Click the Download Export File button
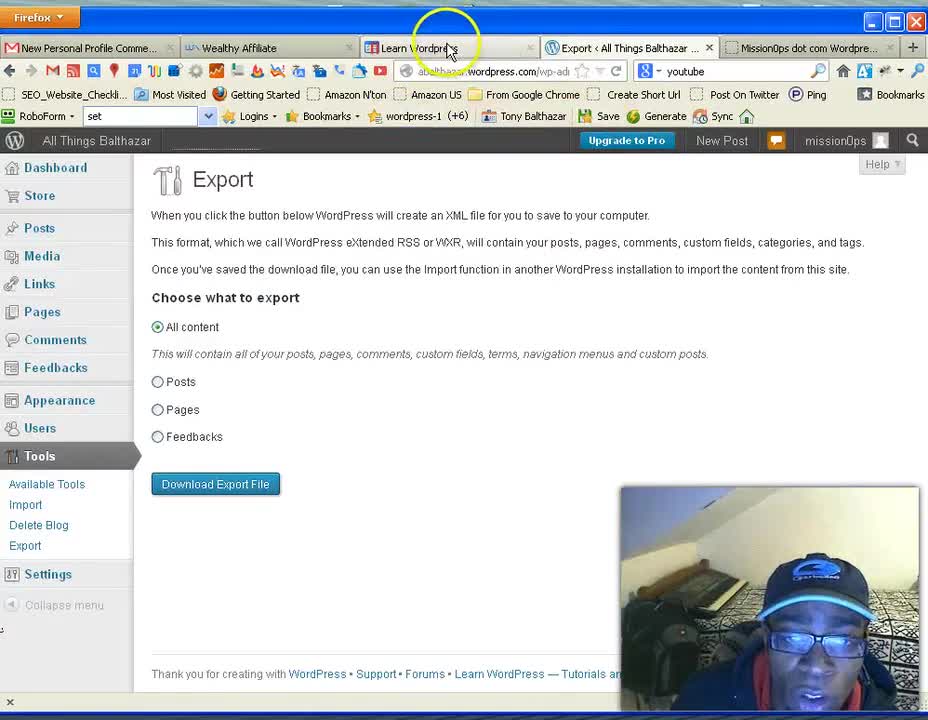Image resolution: width=928 pixels, height=720 pixels. coord(215,484)
